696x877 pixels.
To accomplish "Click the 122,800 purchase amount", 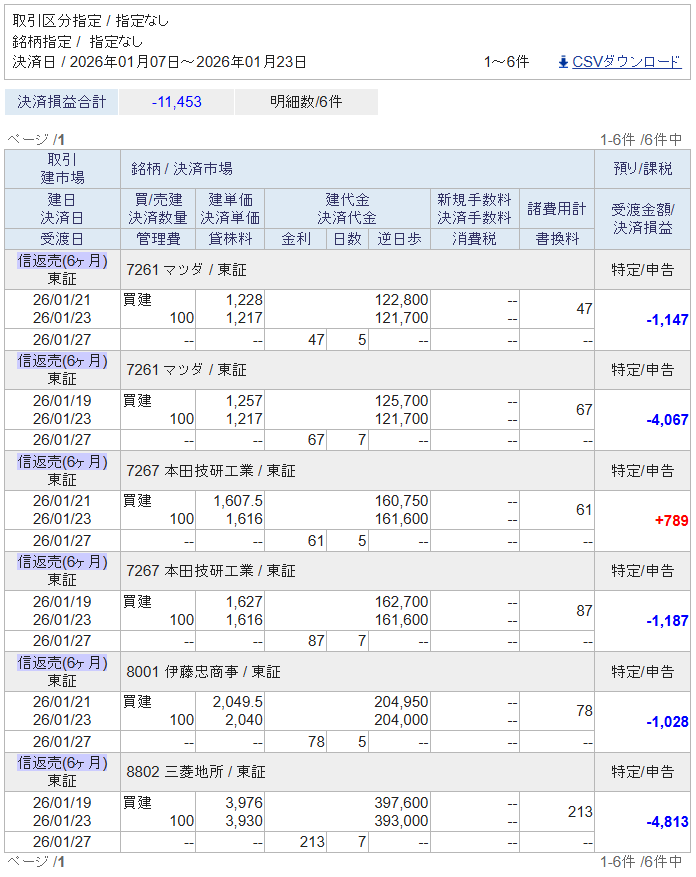I will point(401,300).
